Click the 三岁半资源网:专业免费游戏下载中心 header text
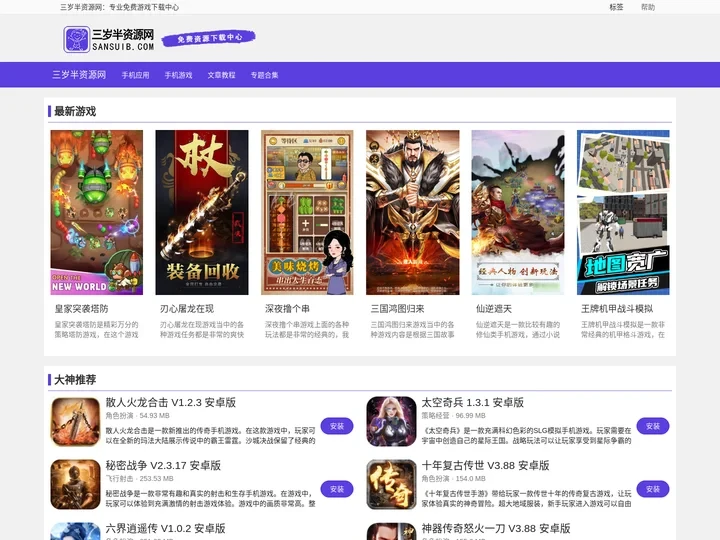Viewport: 720px width, 540px height. (119, 7)
